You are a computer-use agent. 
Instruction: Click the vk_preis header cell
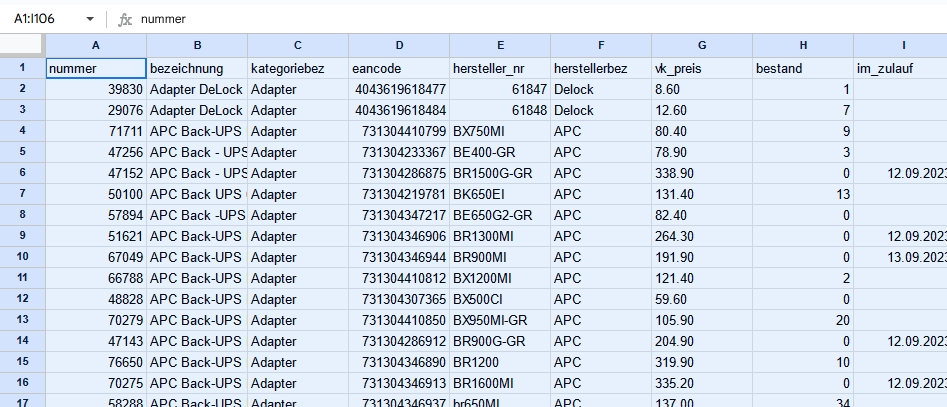click(702, 68)
